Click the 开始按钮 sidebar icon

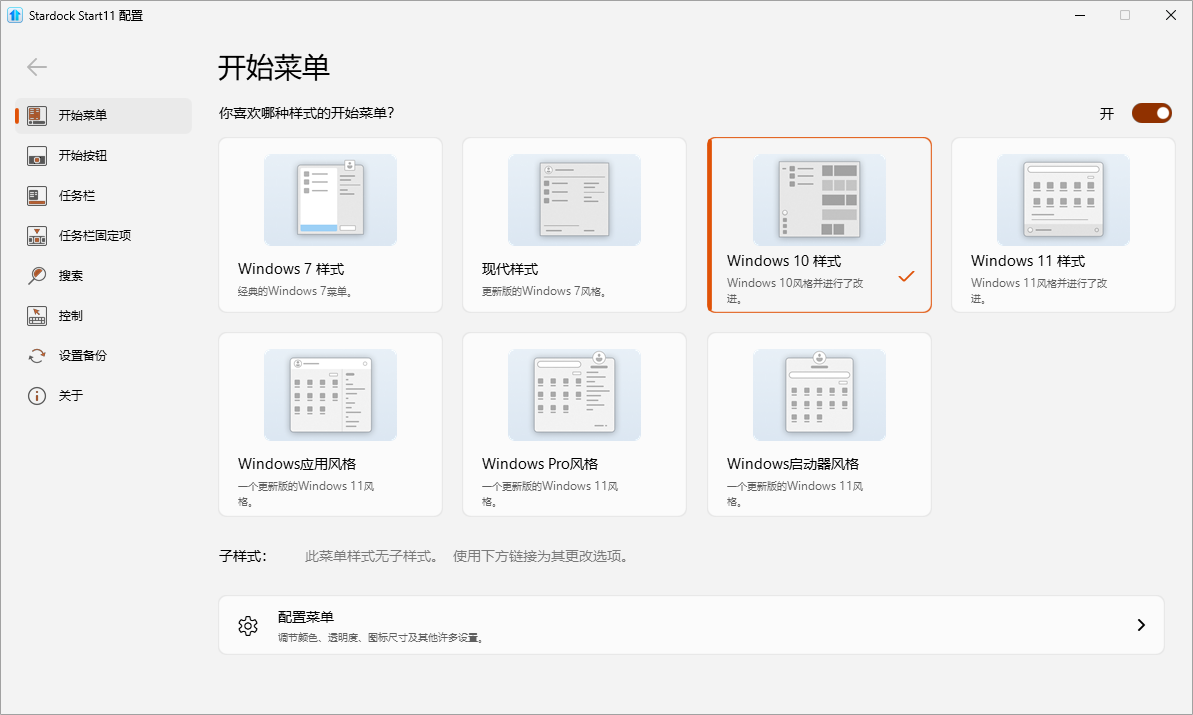click(37, 156)
